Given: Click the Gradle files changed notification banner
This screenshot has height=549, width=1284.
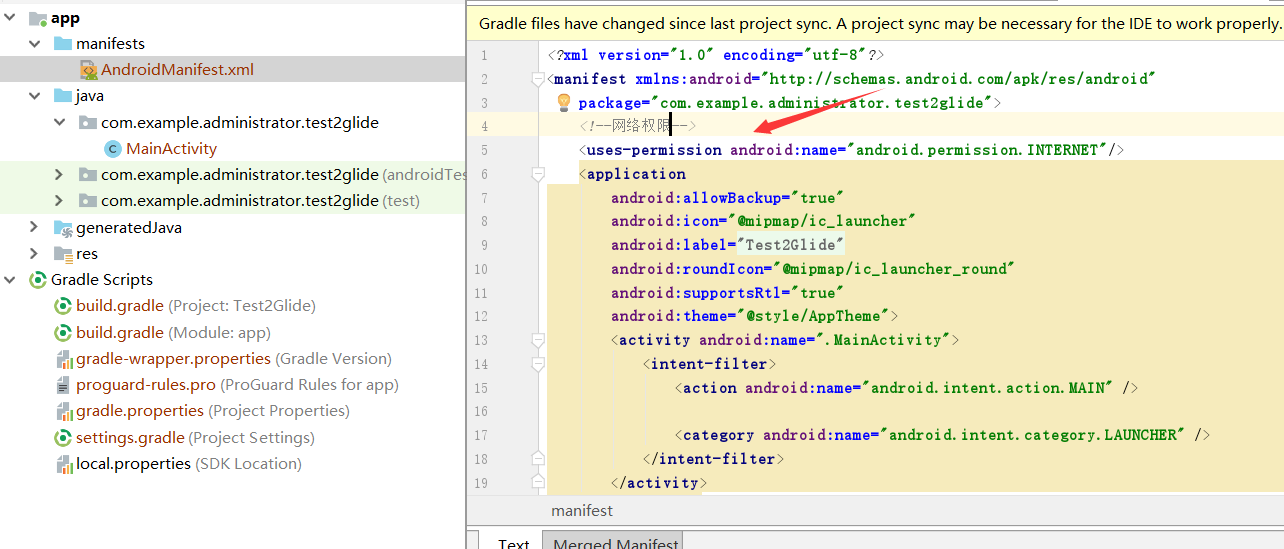Looking at the screenshot, I should click(x=875, y=24).
